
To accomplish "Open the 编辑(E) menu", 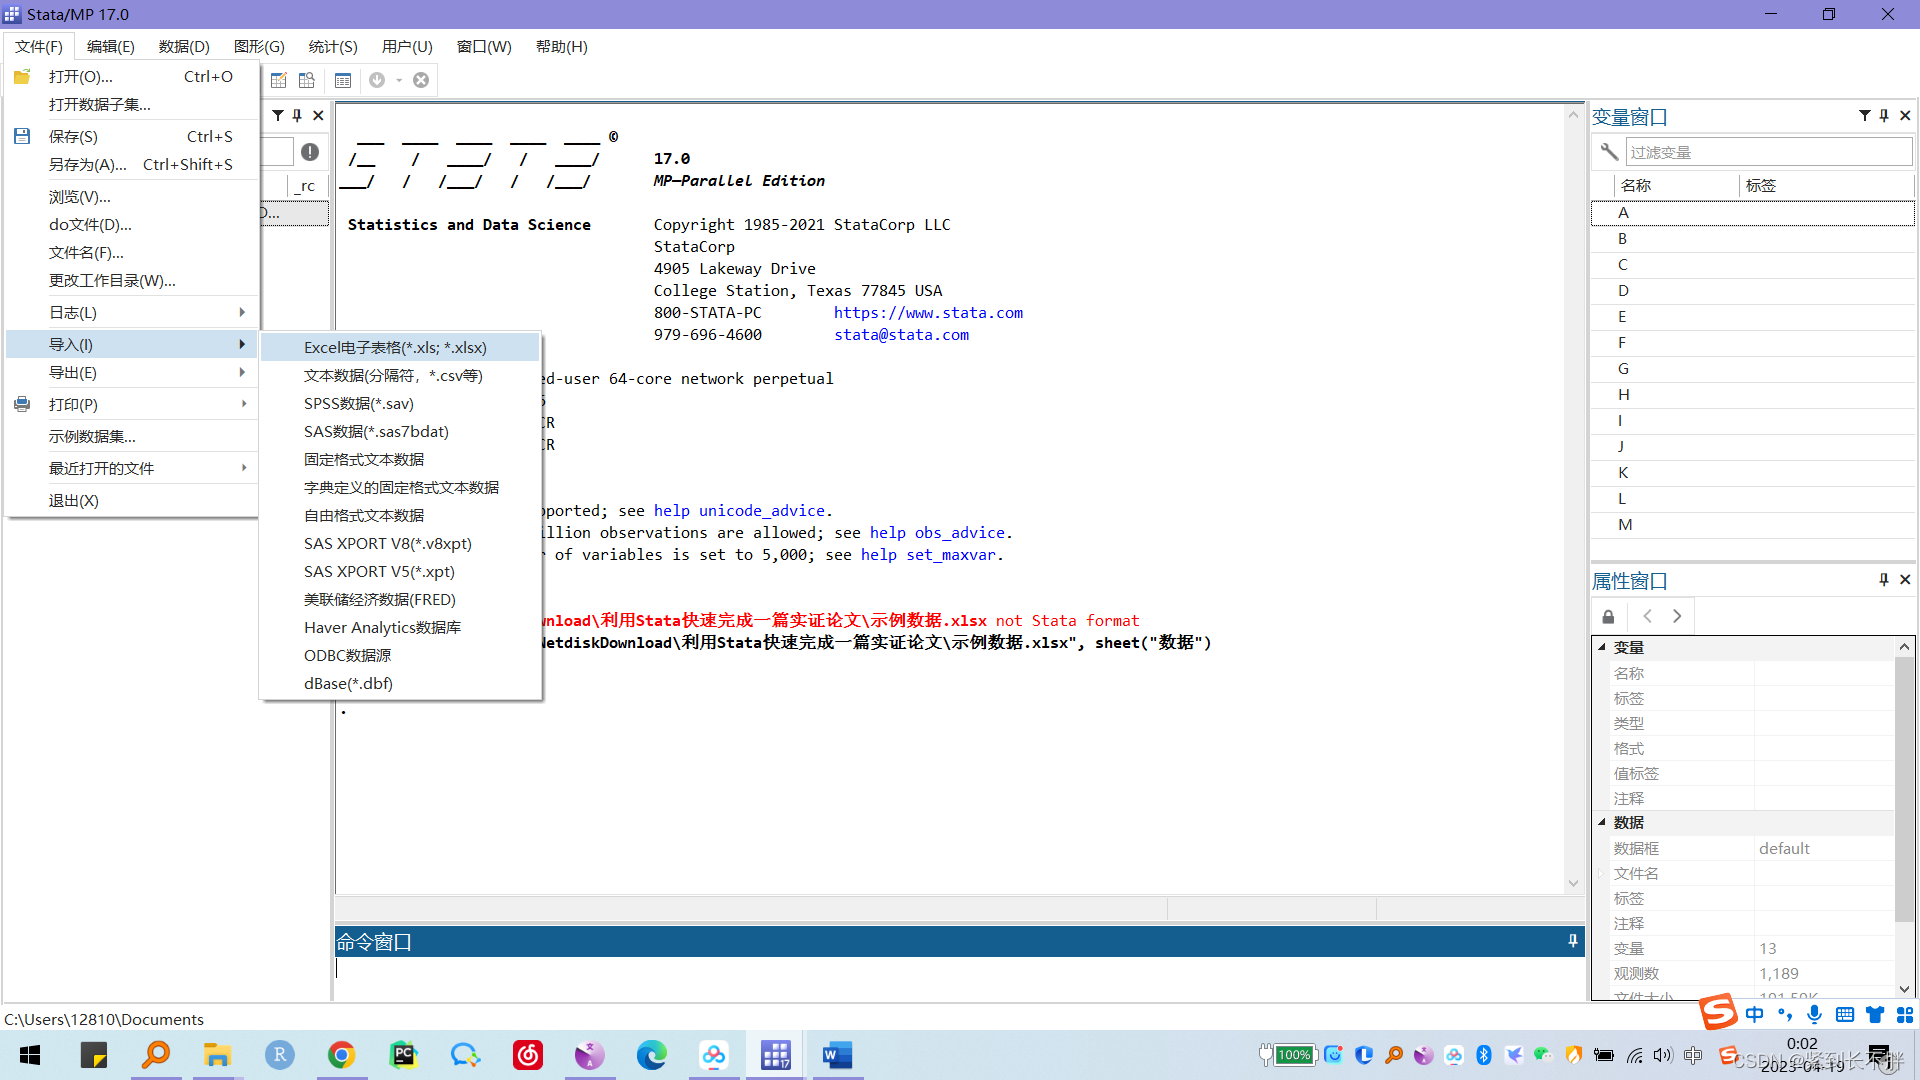I will [111, 46].
